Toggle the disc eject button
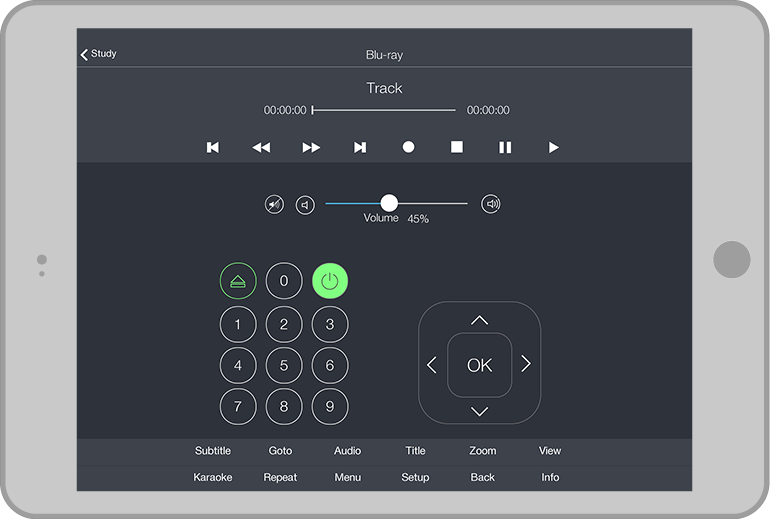 coord(237,281)
